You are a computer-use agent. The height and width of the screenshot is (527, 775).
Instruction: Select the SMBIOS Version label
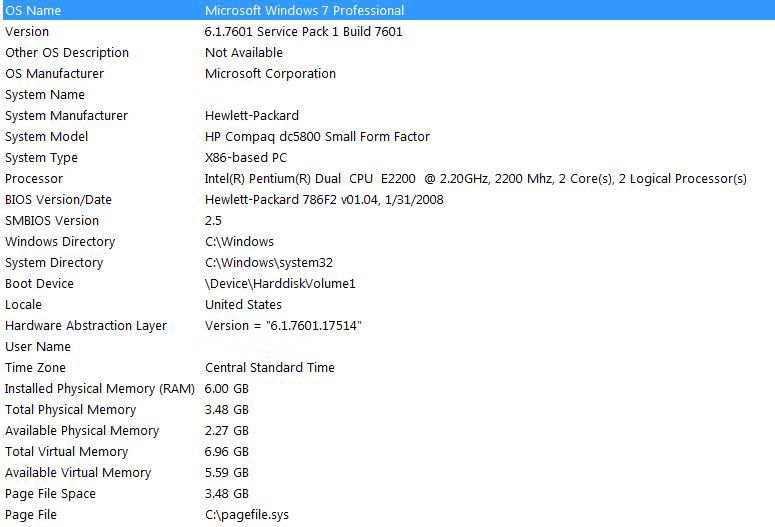coord(52,220)
